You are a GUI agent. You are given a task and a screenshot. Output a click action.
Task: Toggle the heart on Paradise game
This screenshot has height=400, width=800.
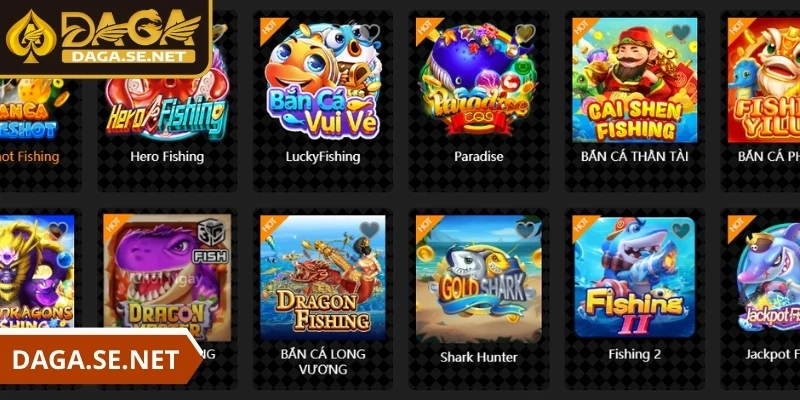(525, 33)
